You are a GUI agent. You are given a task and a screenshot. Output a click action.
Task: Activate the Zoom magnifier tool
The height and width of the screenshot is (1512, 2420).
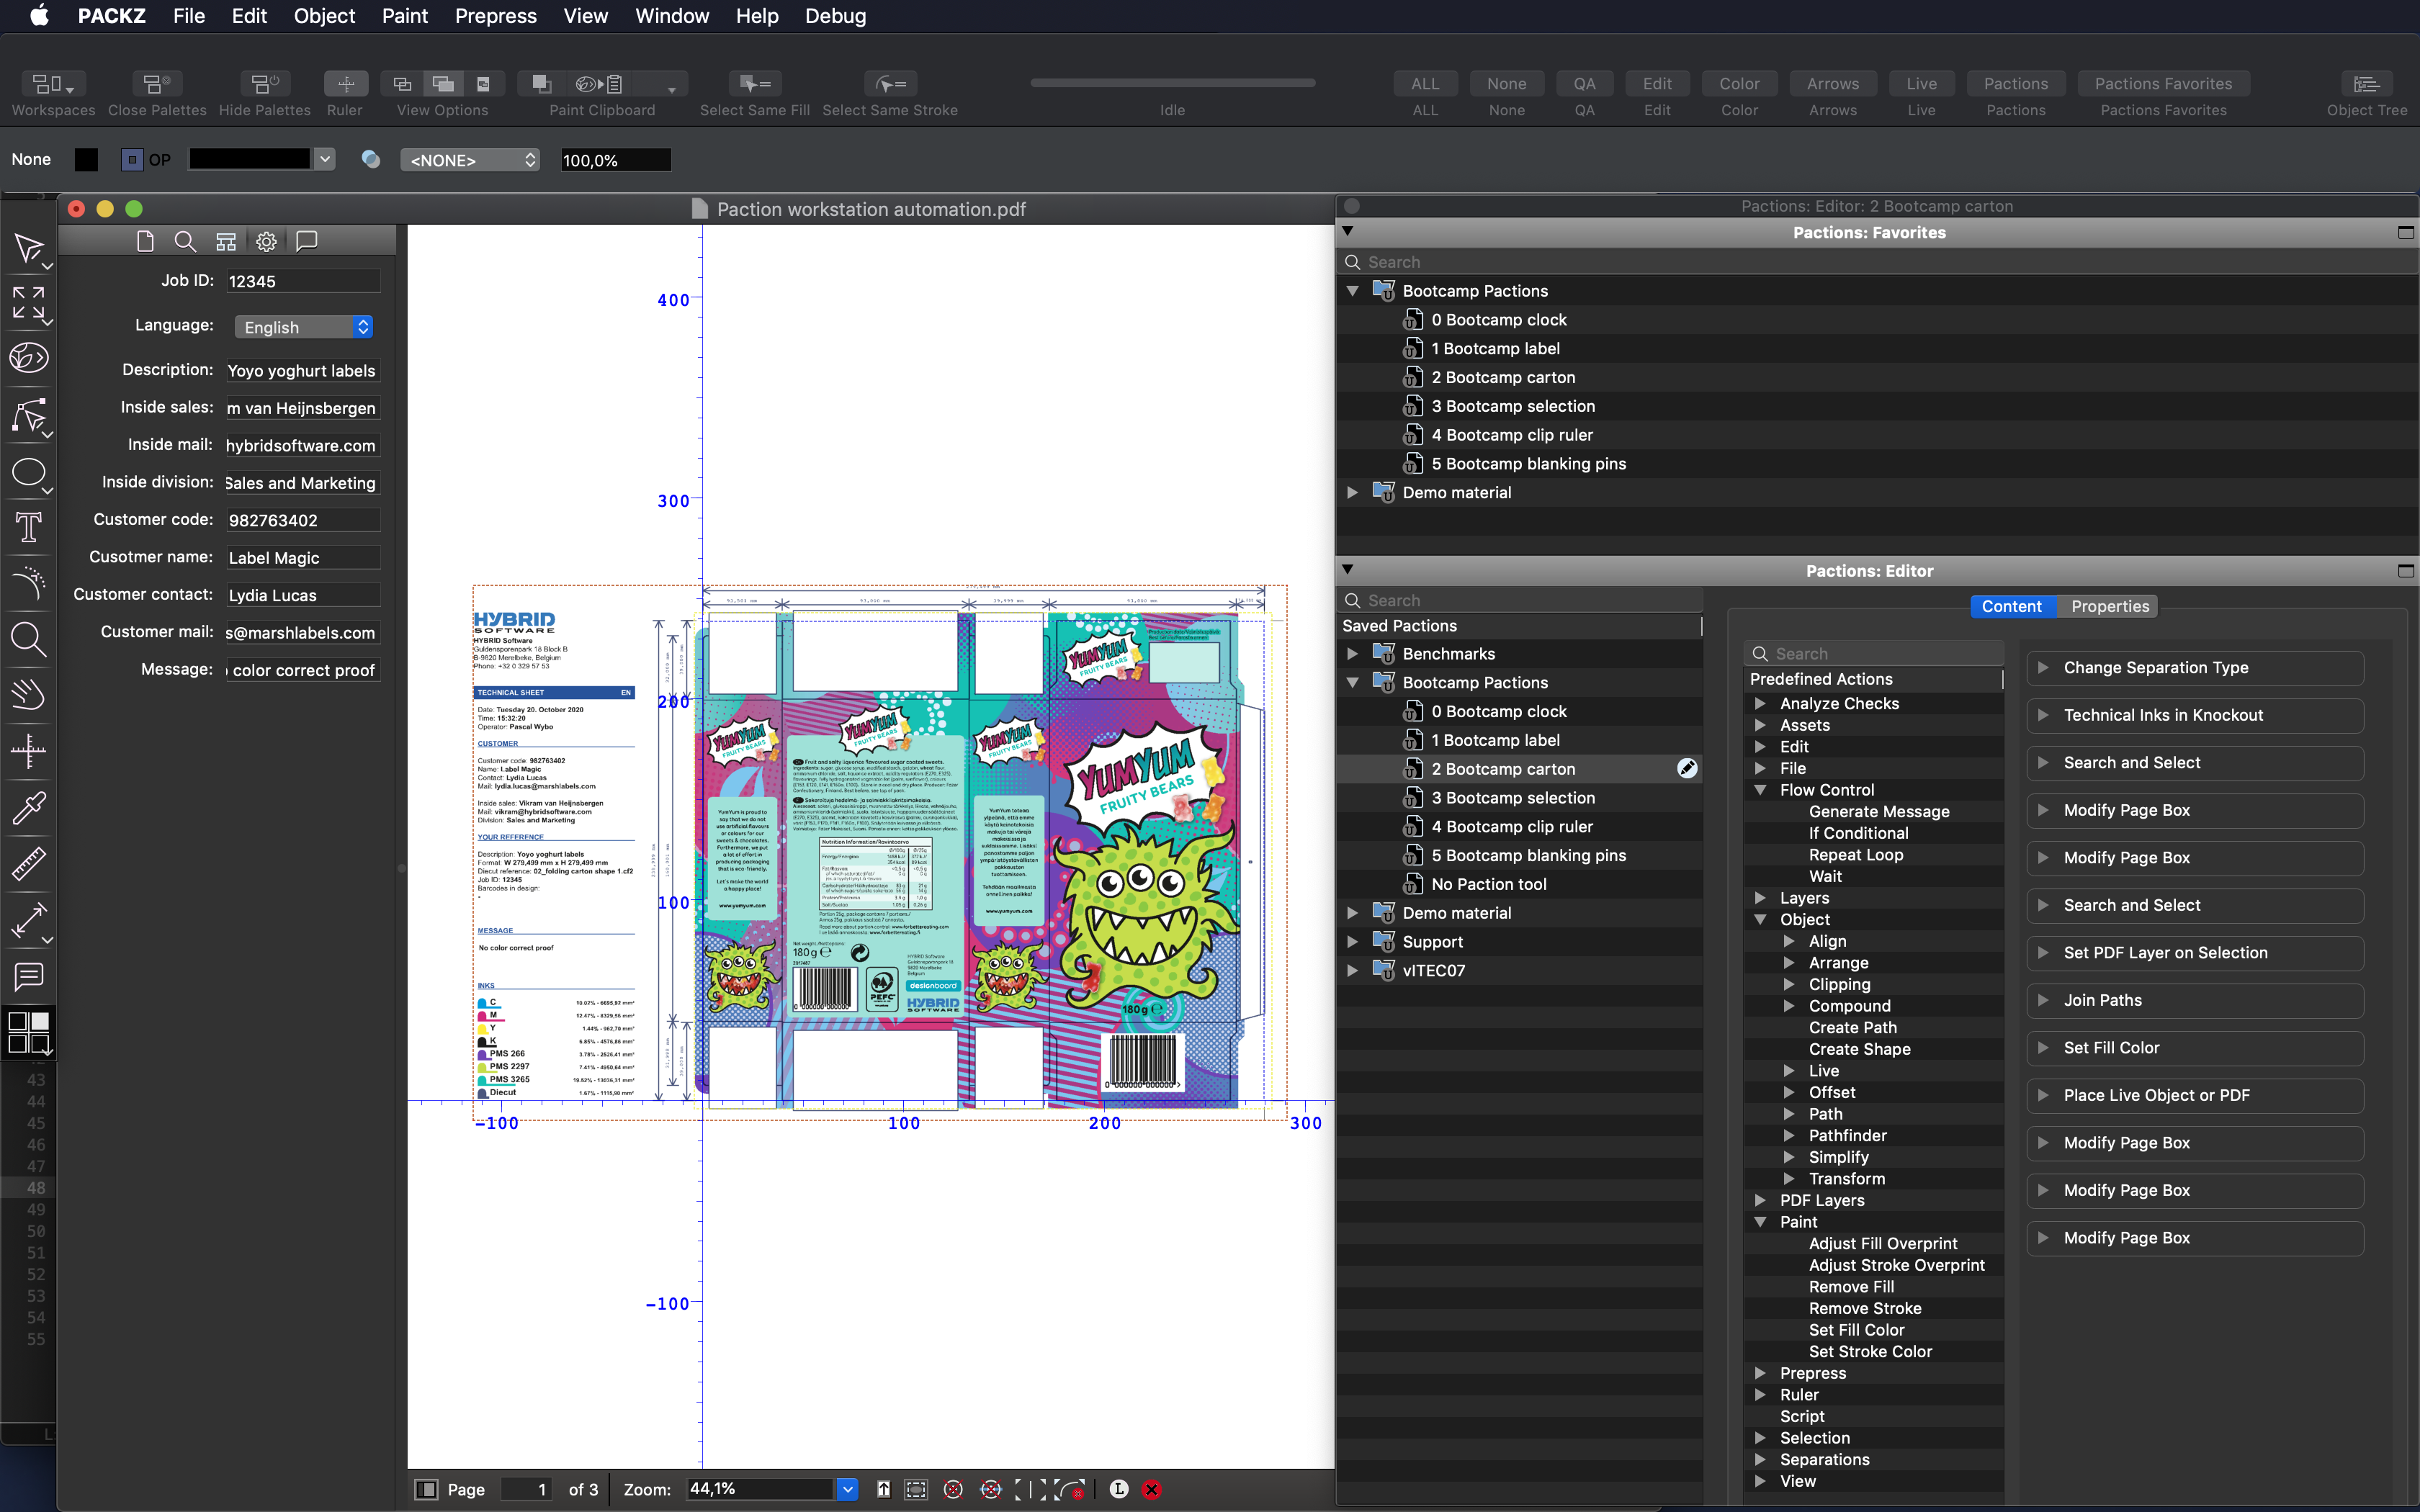click(x=28, y=638)
